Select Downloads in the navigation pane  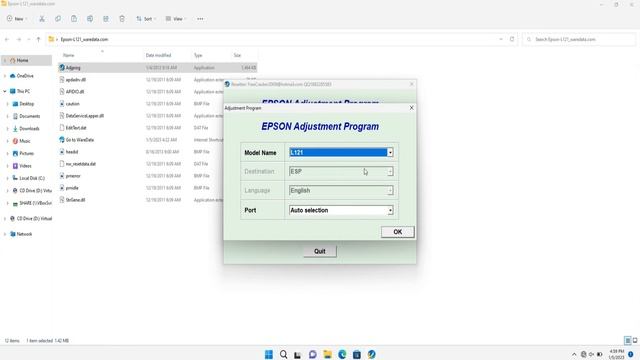[29, 129]
